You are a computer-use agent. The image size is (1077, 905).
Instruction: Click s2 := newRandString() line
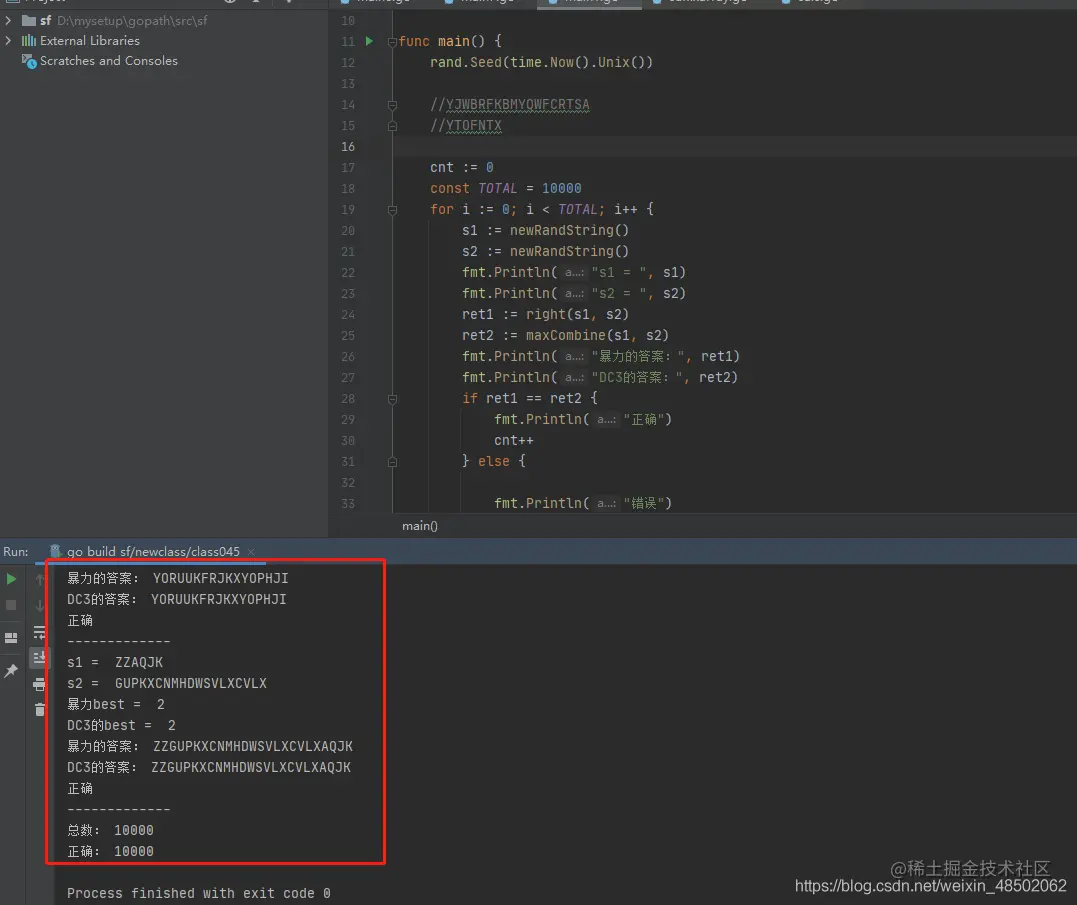coord(545,252)
